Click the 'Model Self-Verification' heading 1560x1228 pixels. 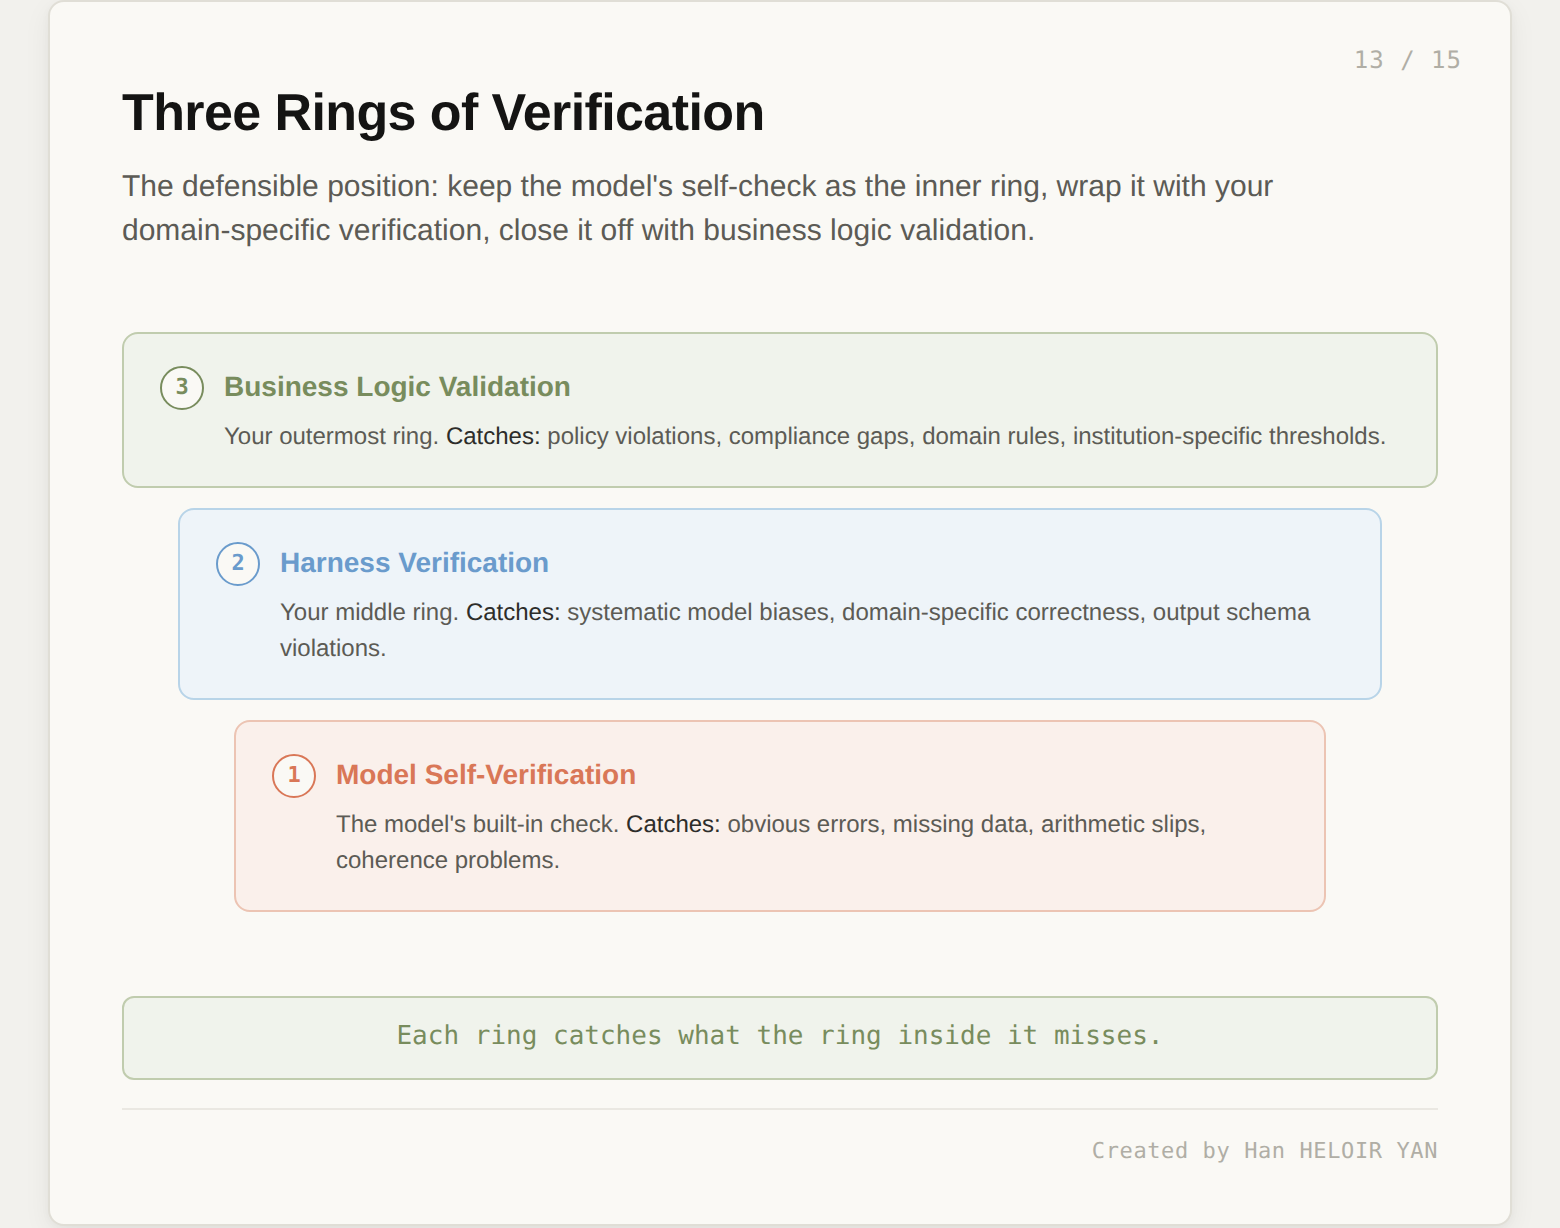(486, 775)
